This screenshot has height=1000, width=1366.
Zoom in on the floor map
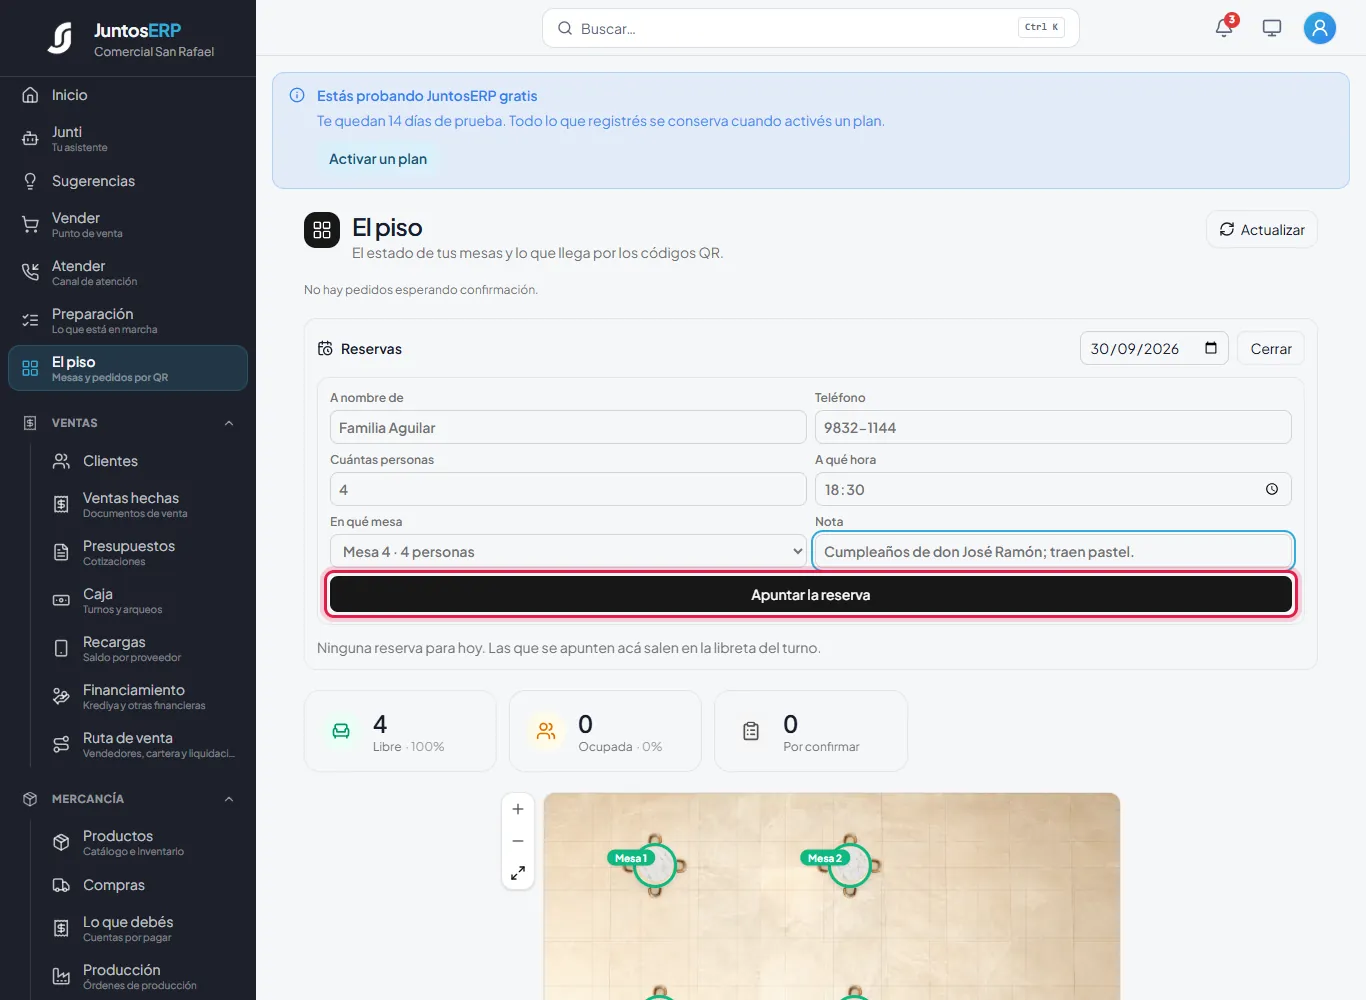tap(518, 809)
